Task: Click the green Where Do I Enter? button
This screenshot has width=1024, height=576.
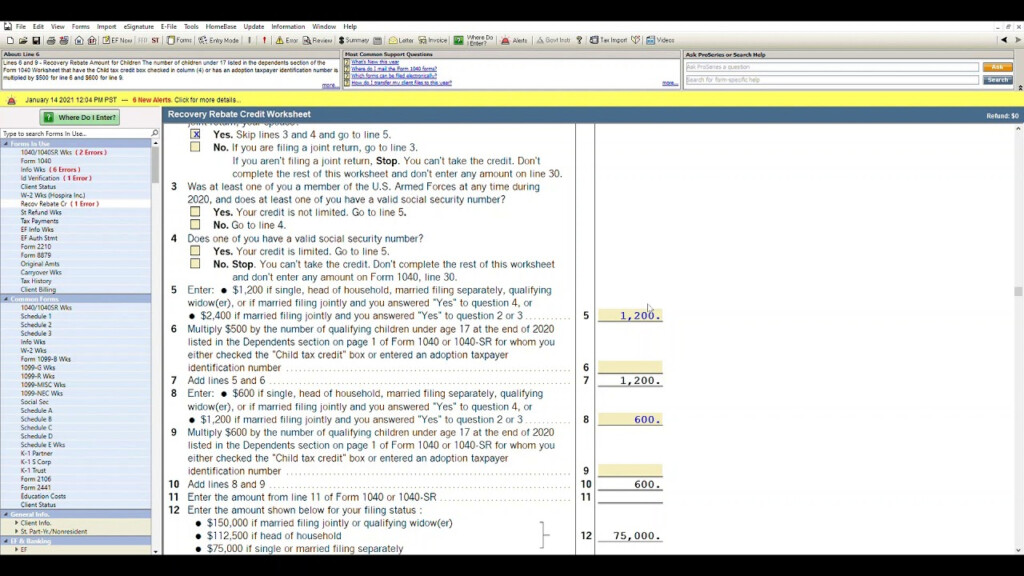Action: [80, 118]
